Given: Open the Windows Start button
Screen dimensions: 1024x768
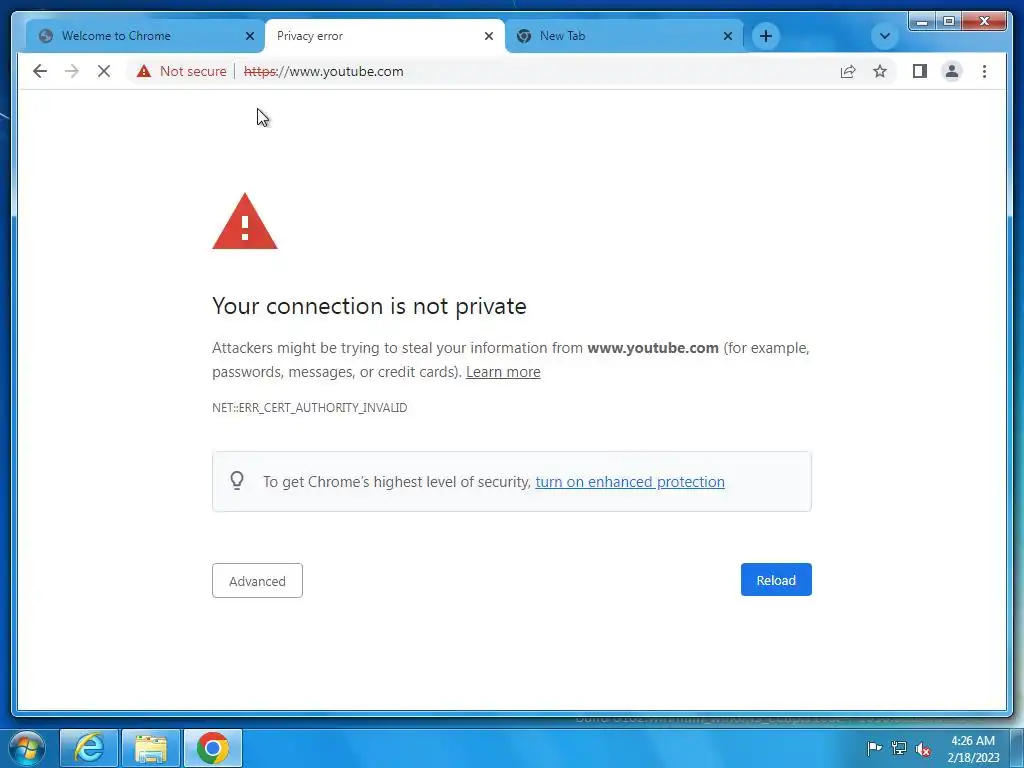Looking at the screenshot, I should point(27,748).
